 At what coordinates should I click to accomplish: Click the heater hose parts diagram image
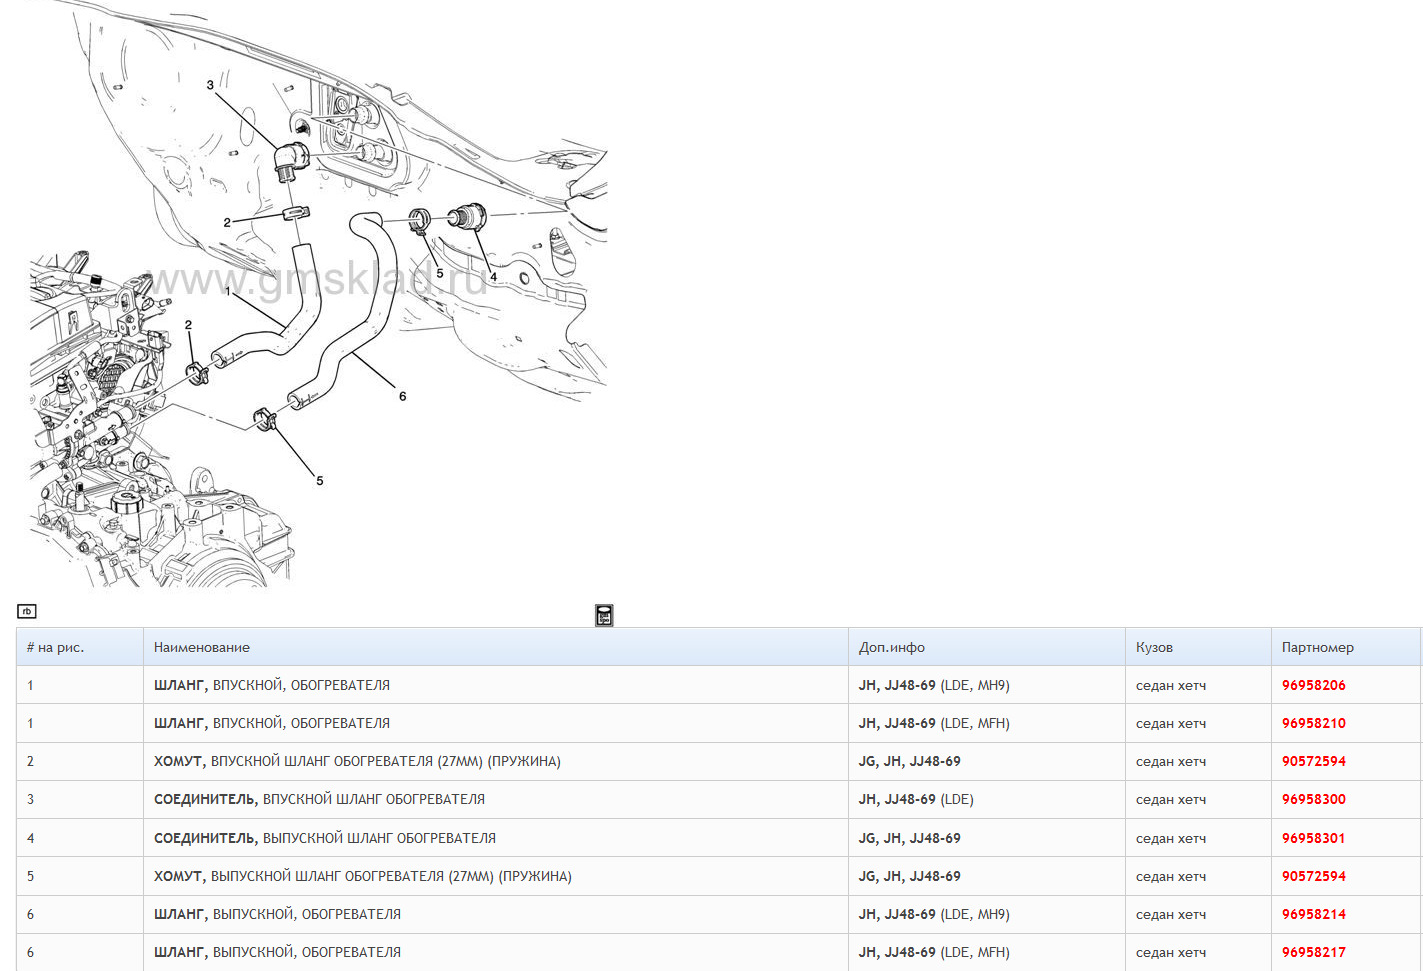pos(318,294)
